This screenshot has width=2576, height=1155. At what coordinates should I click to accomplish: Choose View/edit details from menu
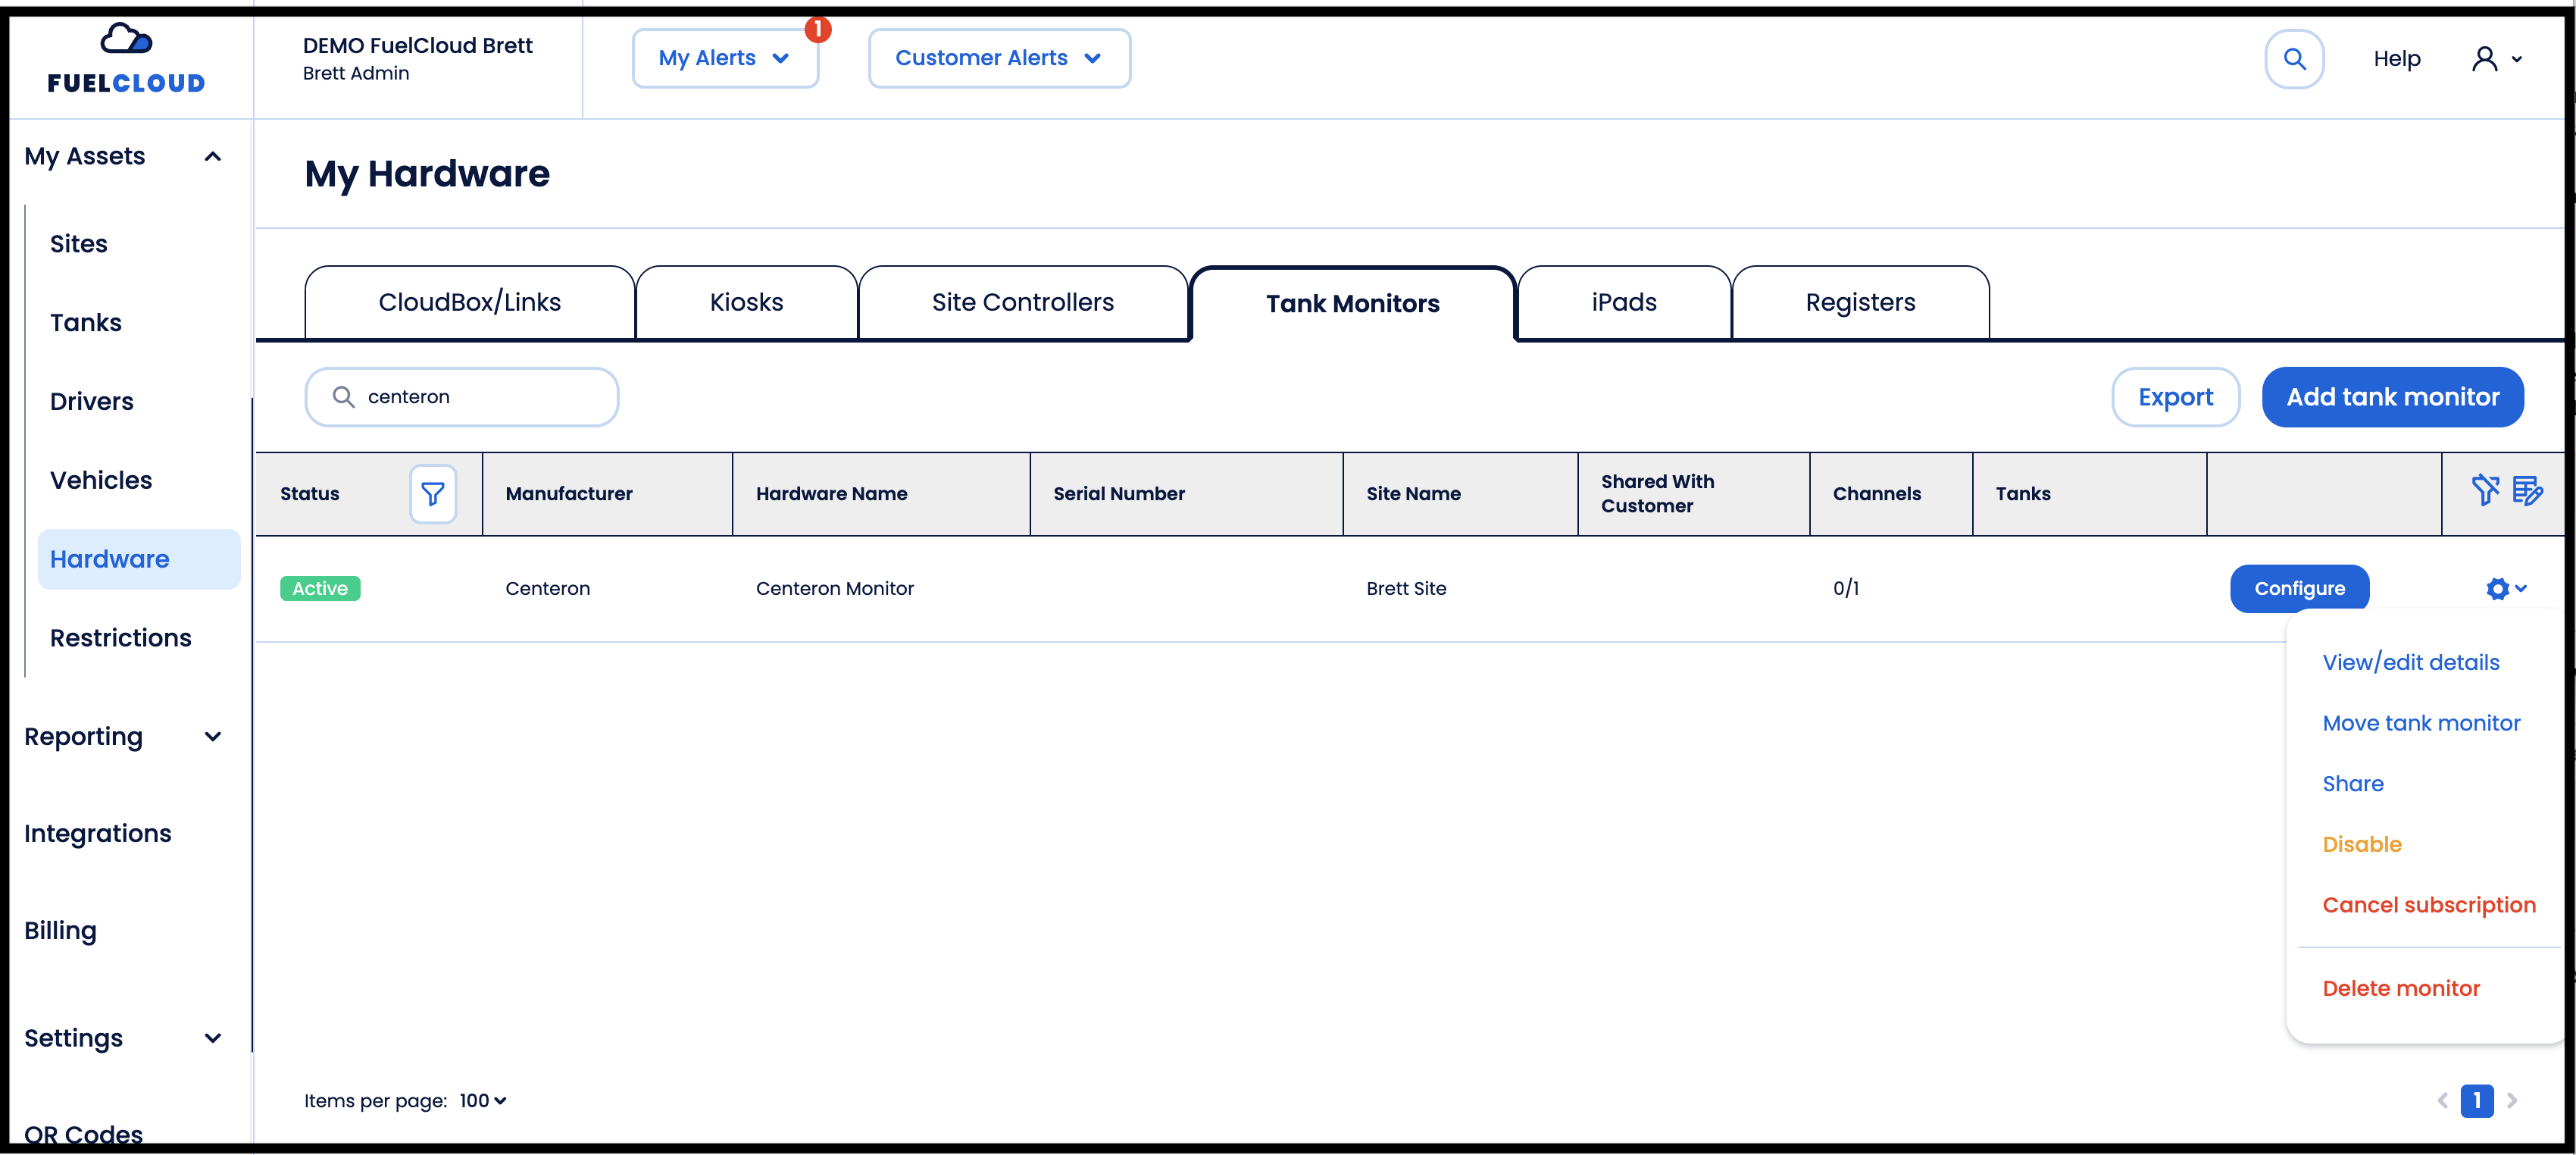point(2410,662)
